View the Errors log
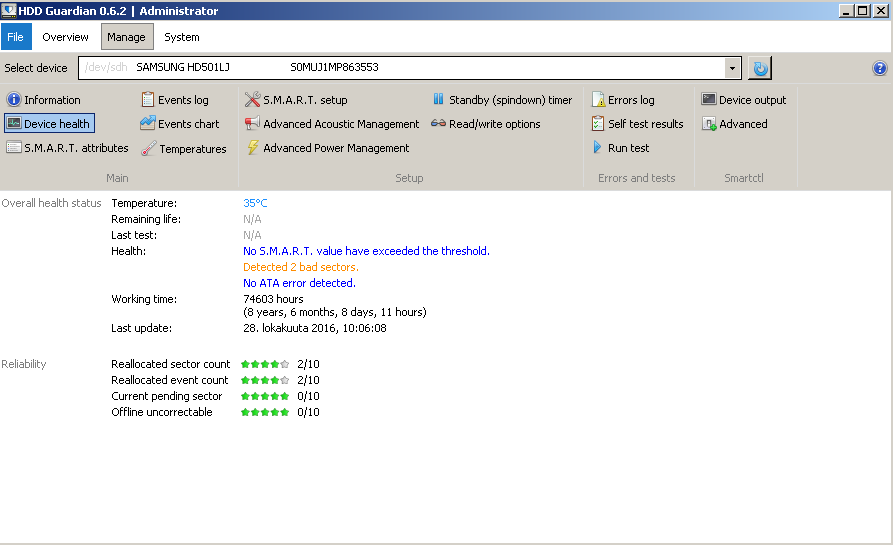The image size is (893, 545). point(623,100)
